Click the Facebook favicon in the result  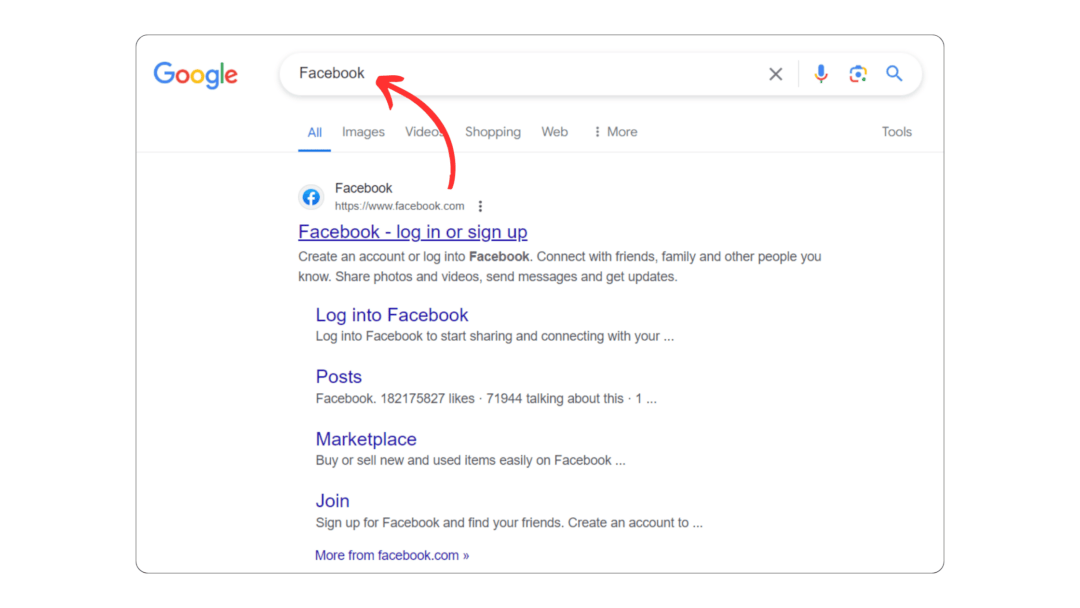311,197
